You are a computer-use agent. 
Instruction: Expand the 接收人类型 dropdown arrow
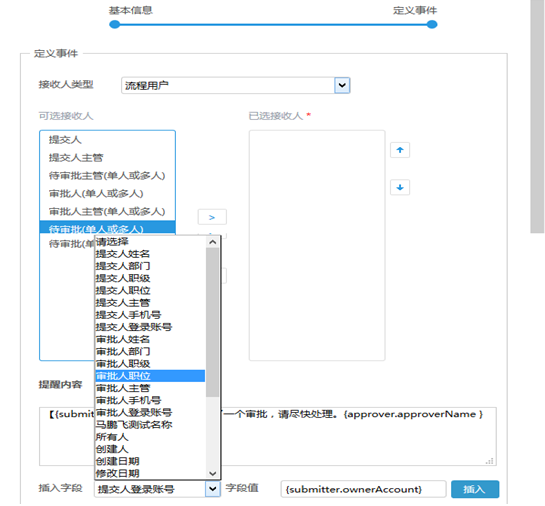[x=342, y=85]
